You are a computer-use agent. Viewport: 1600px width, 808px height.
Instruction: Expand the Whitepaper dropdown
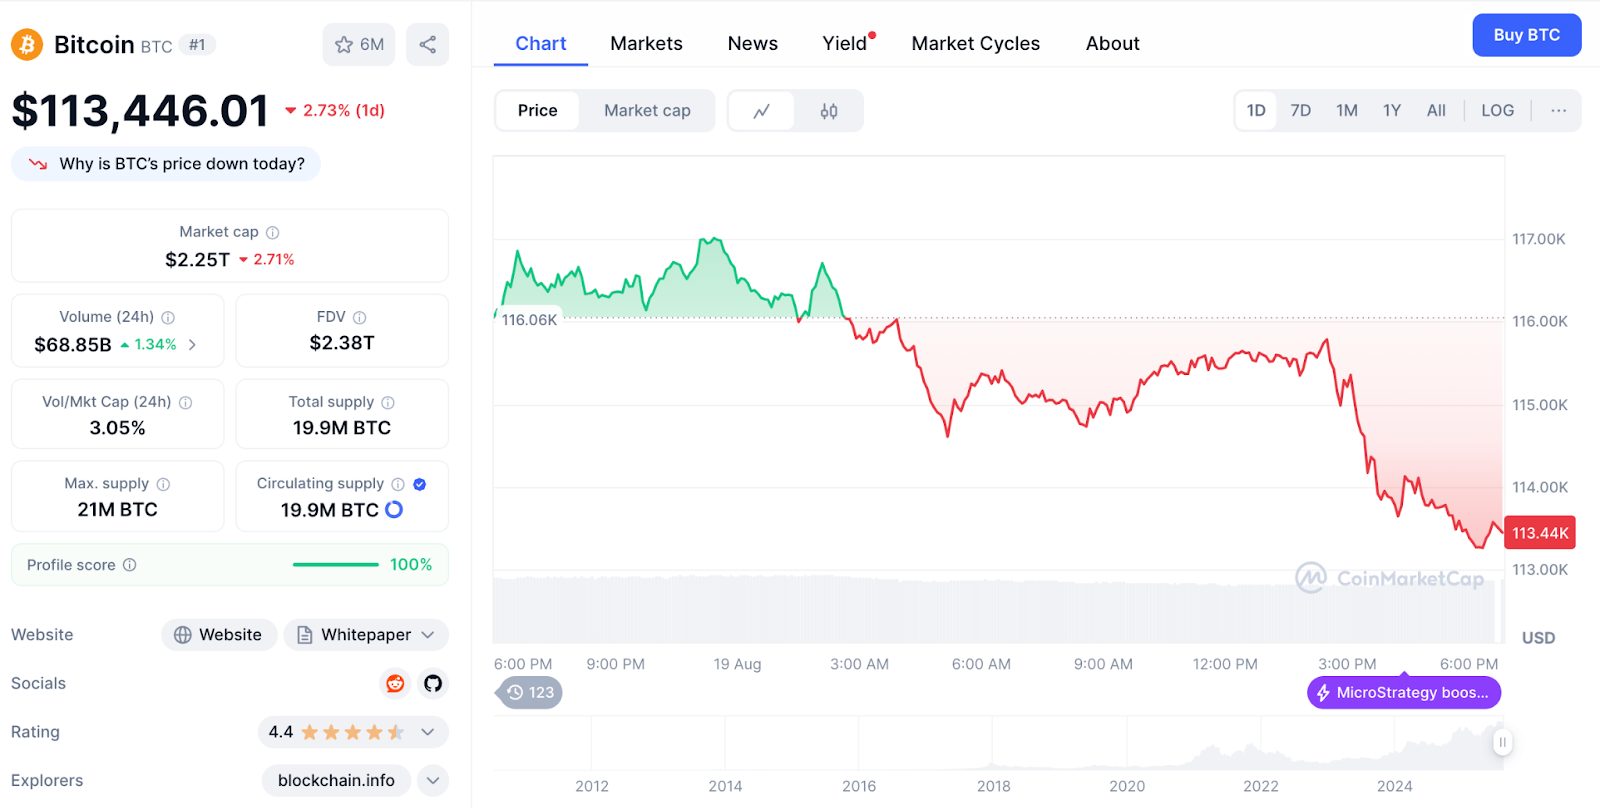pos(366,635)
